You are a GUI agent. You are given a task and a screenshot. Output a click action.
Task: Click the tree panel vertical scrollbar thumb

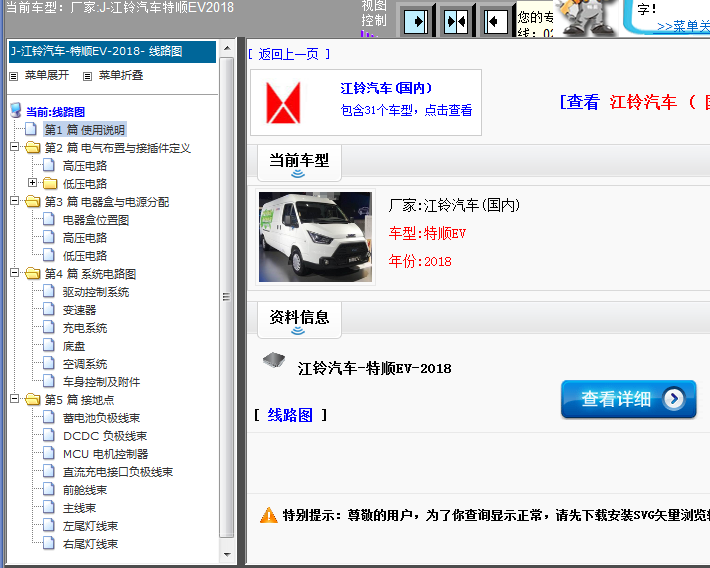tap(227, 297)
